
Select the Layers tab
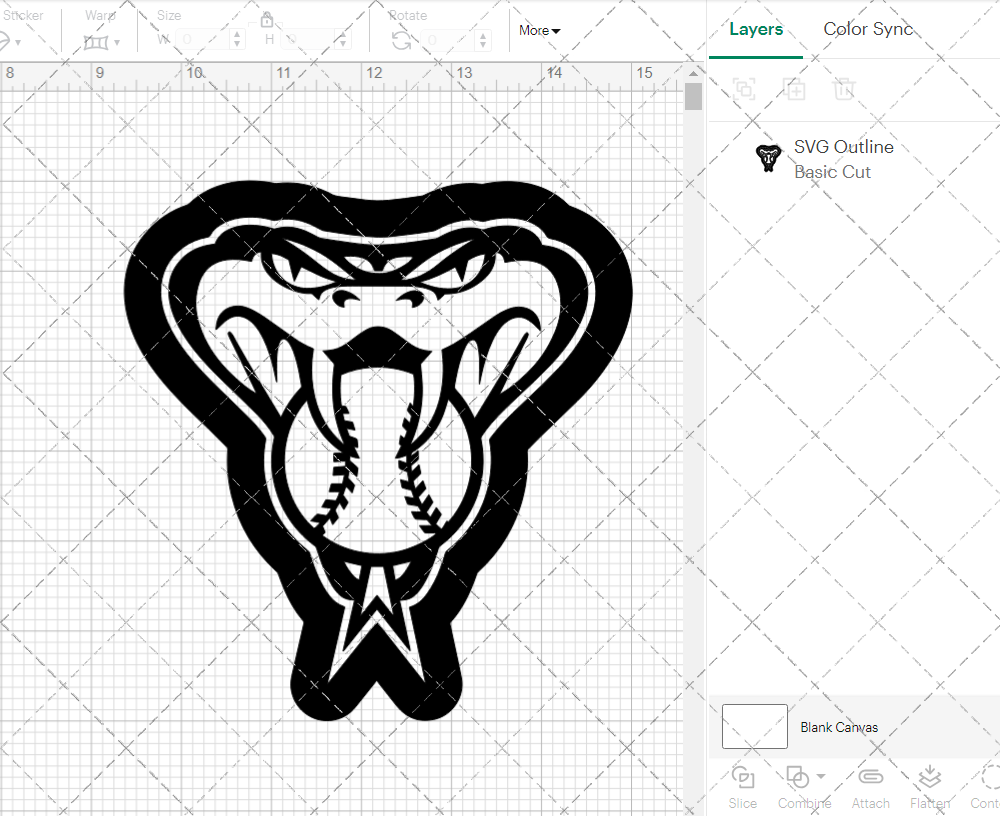tap(756, 29)
